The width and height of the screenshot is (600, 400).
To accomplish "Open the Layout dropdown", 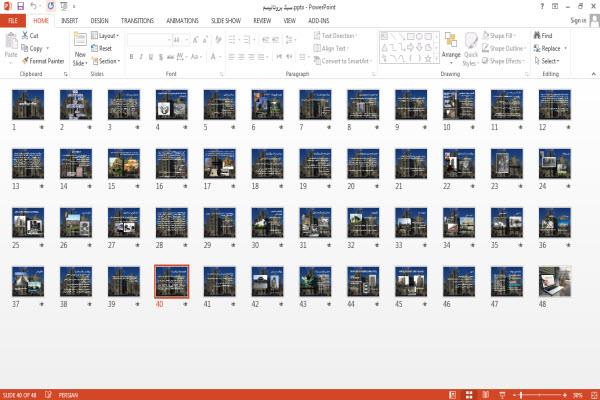I will 105,36.
